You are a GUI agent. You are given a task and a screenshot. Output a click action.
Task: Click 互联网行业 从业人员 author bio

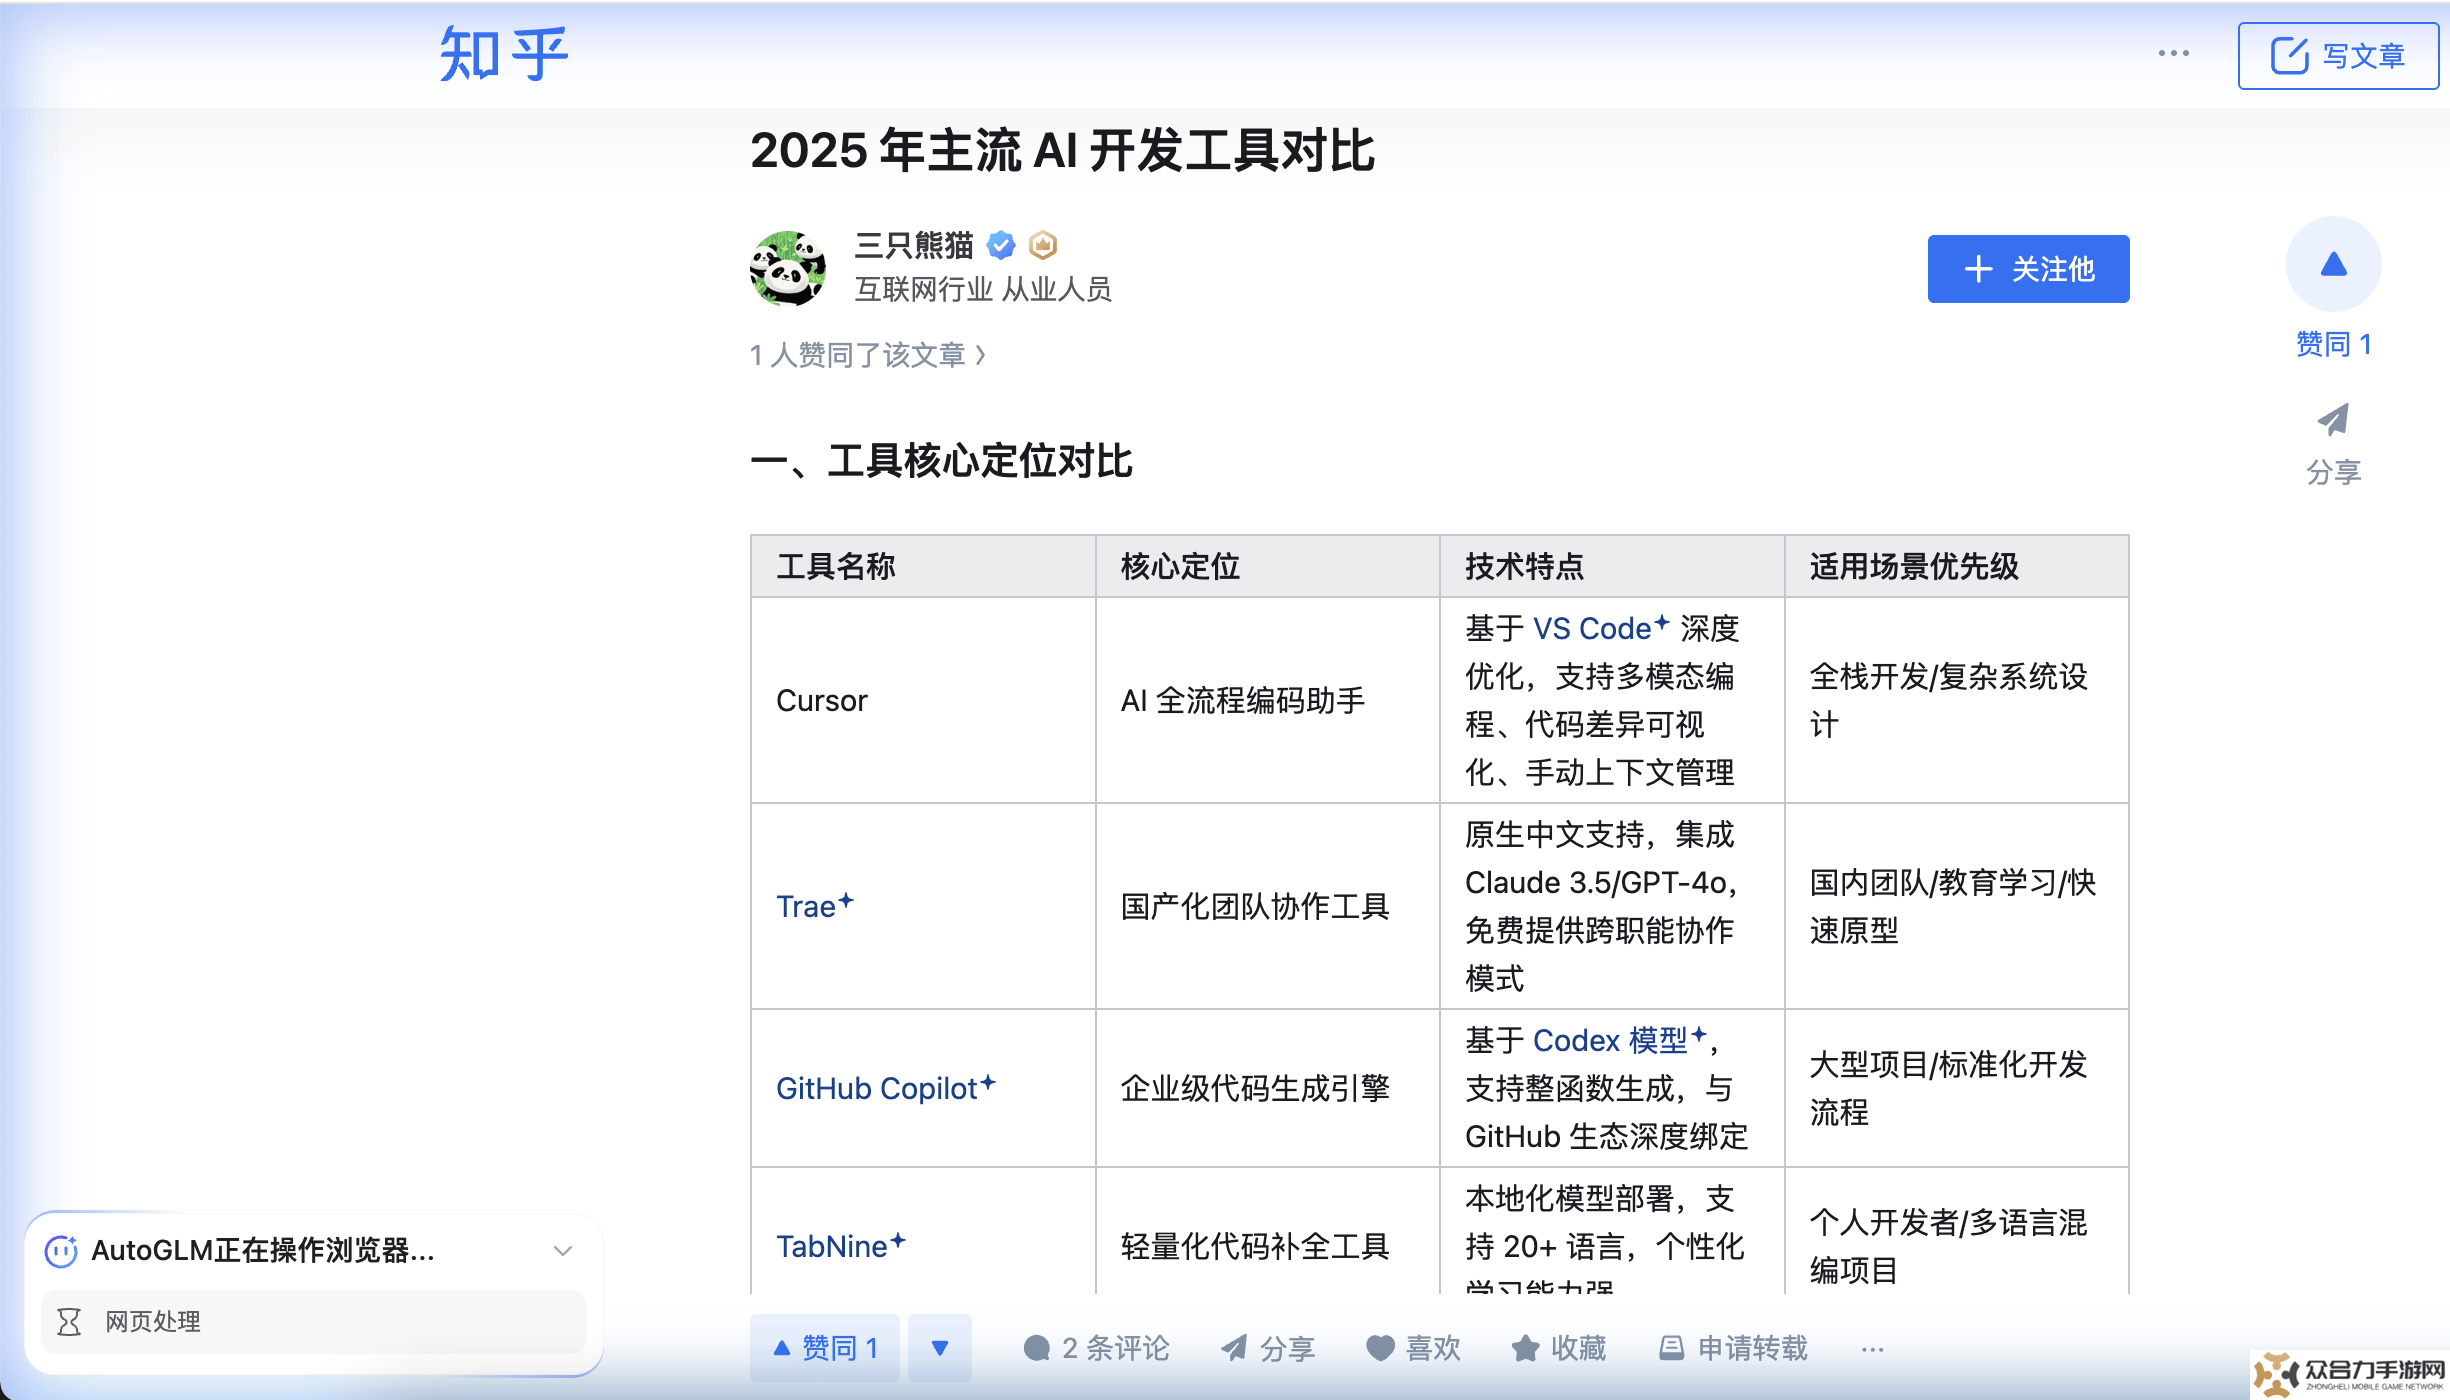pos(983,289)
